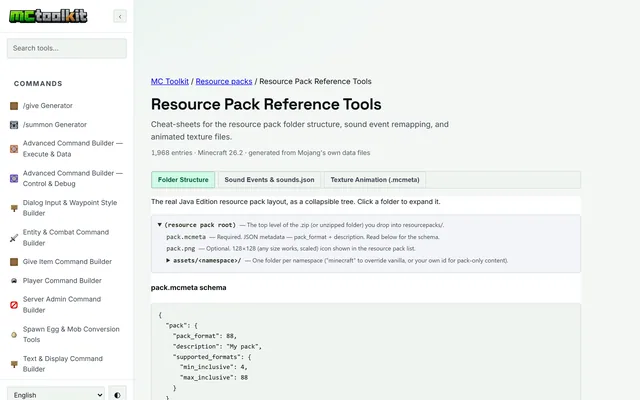Expand the assets/<namespace>/ folder
The image size is (640, 400).
tap(168, 260)
